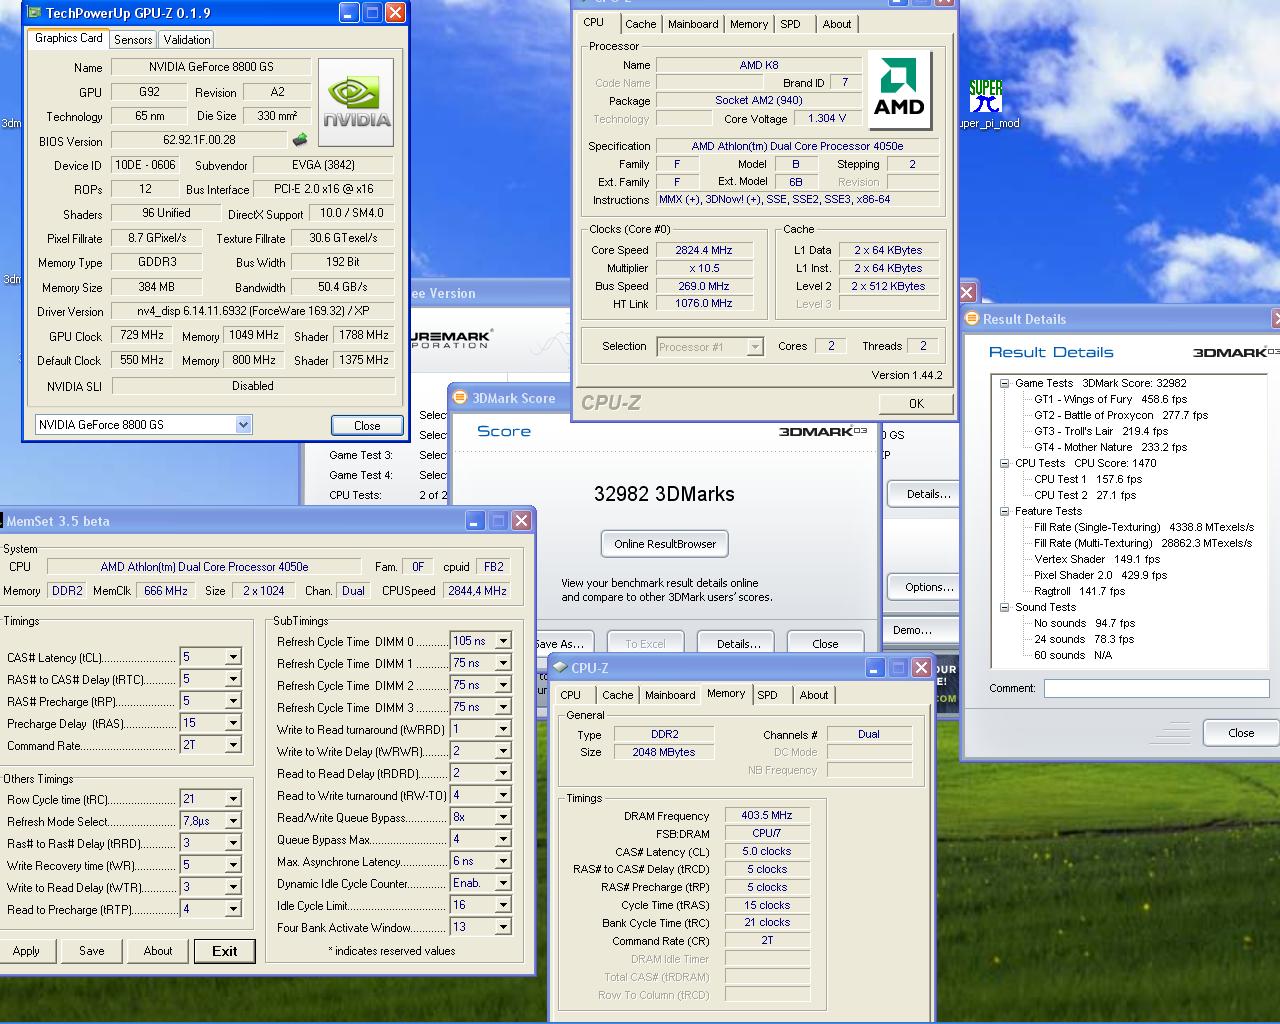Image resolution: width=1280 pixels, height=1024 pixels.
Task: Click the Specification field in CPU-Z
Action: click(x=797, y=146)
